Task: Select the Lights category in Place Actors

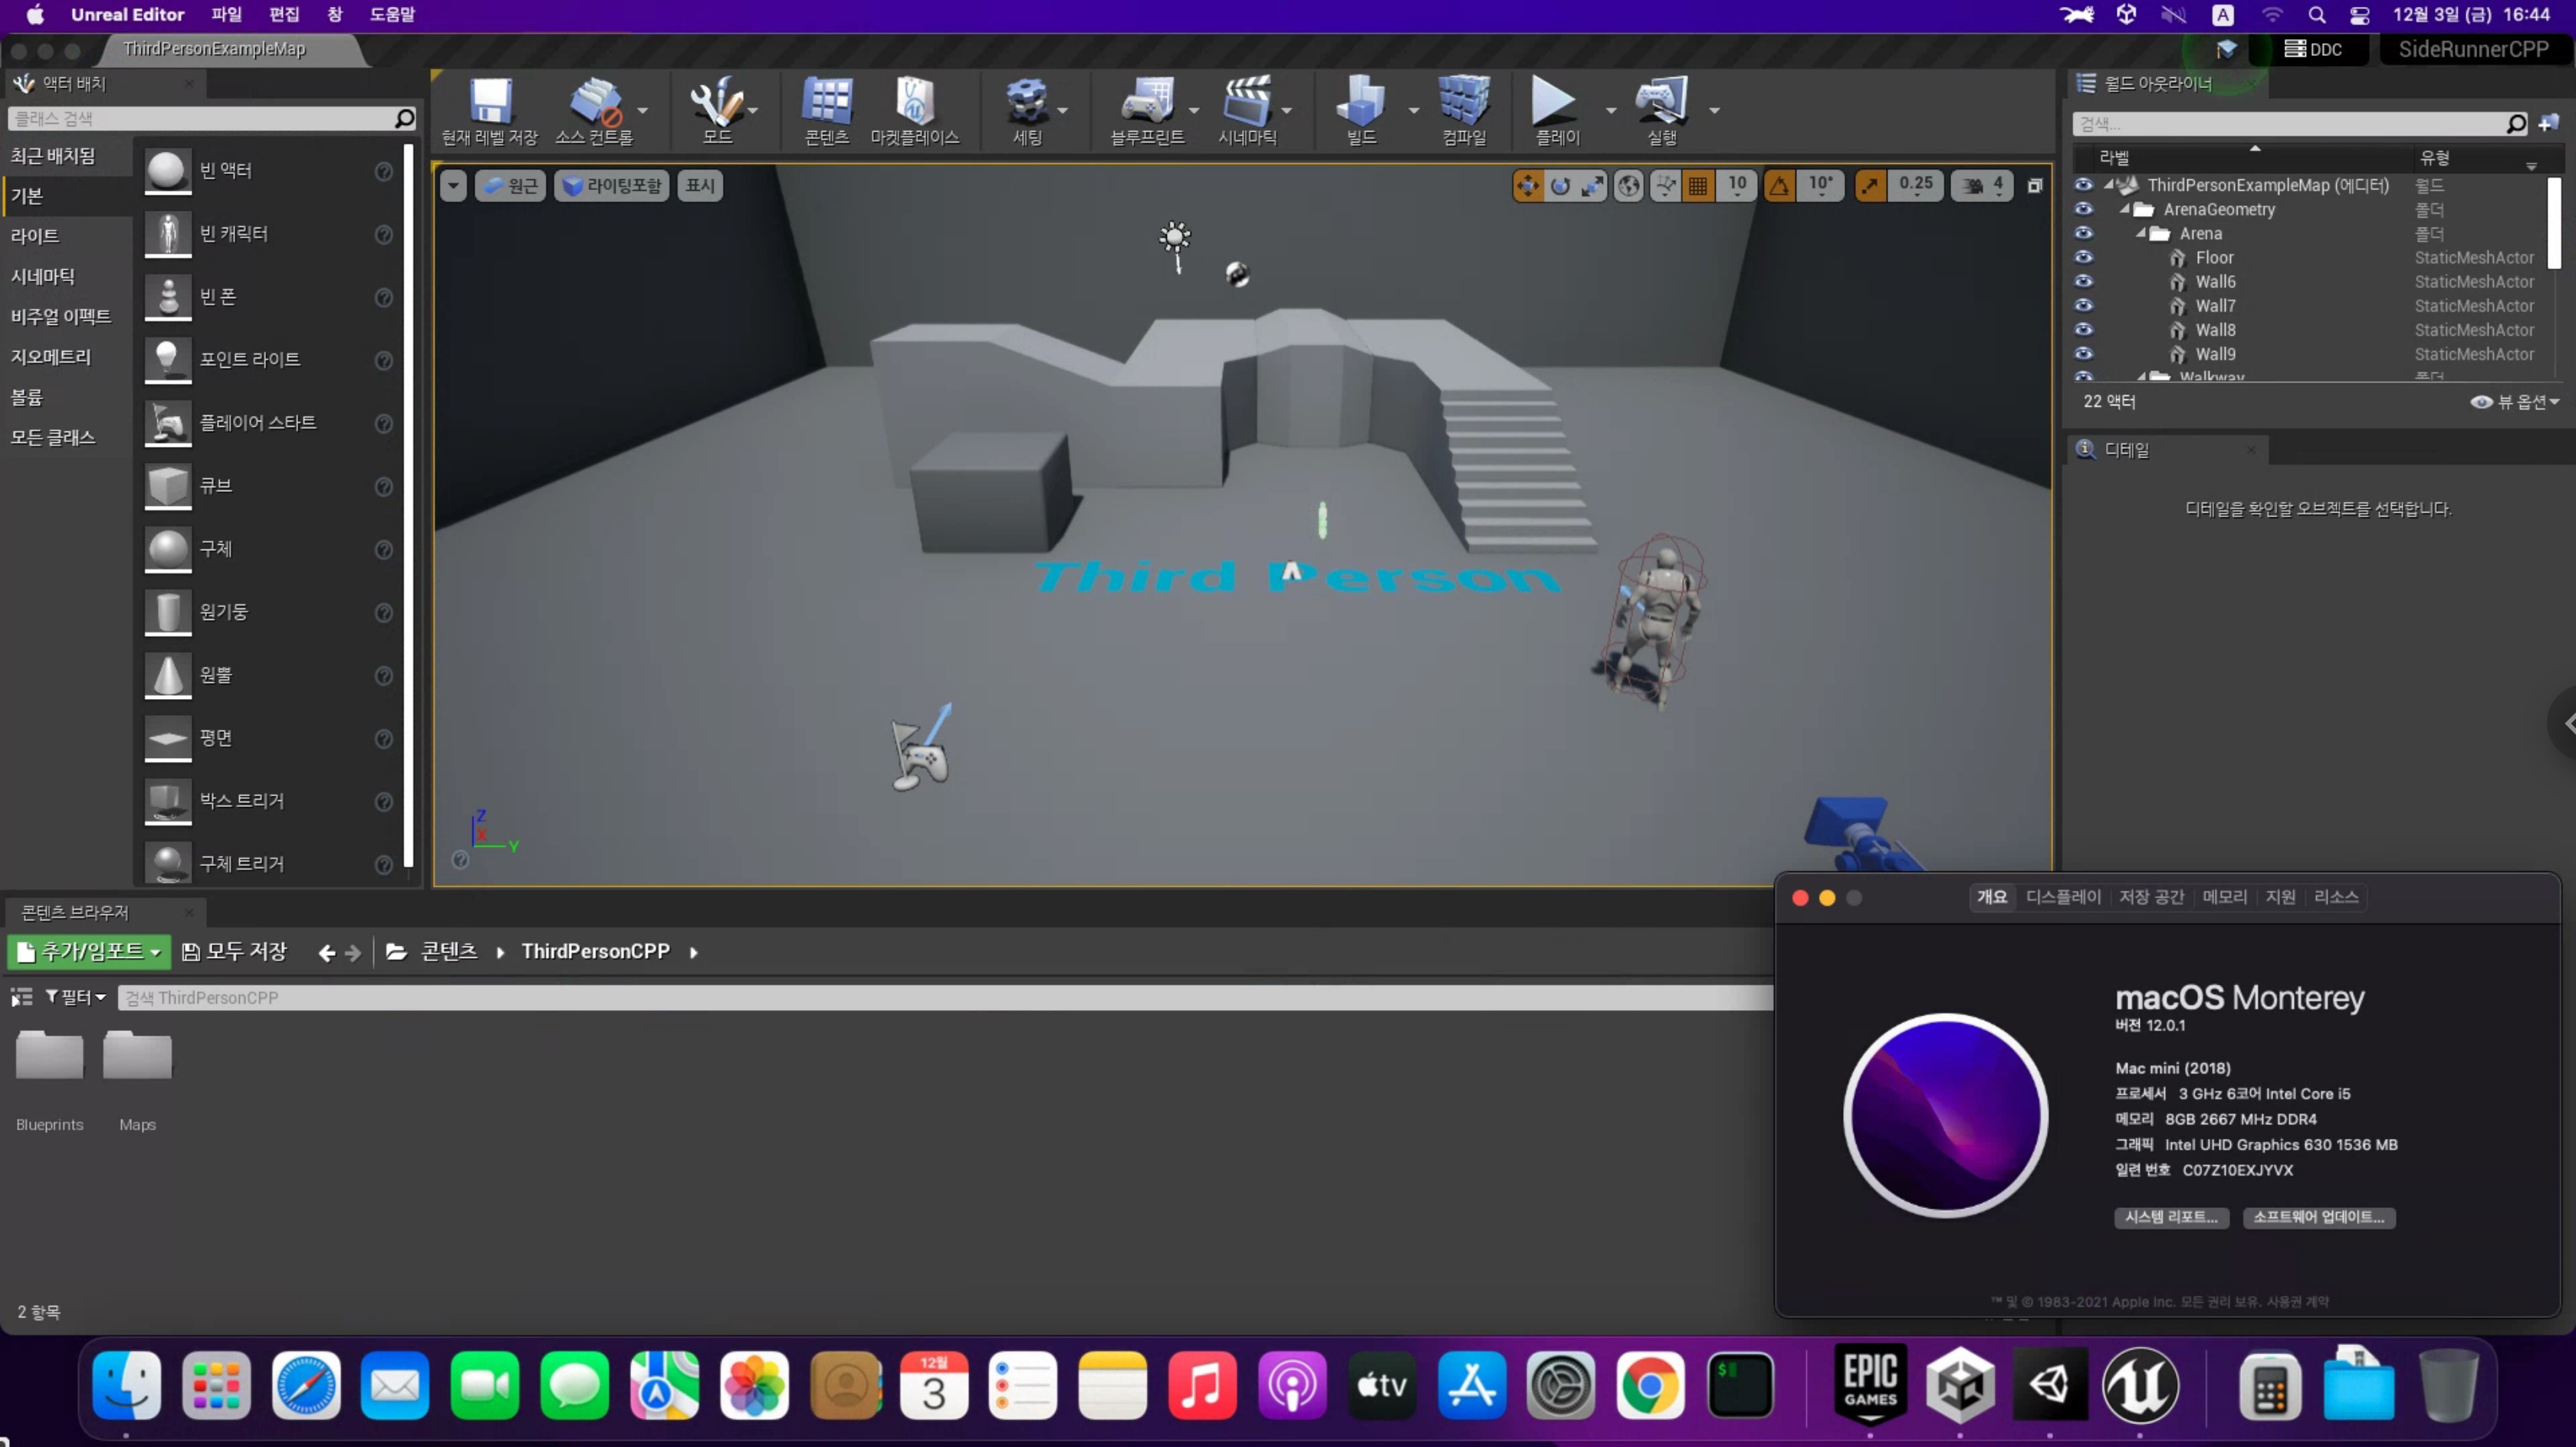Action: [x=36, y=236]
